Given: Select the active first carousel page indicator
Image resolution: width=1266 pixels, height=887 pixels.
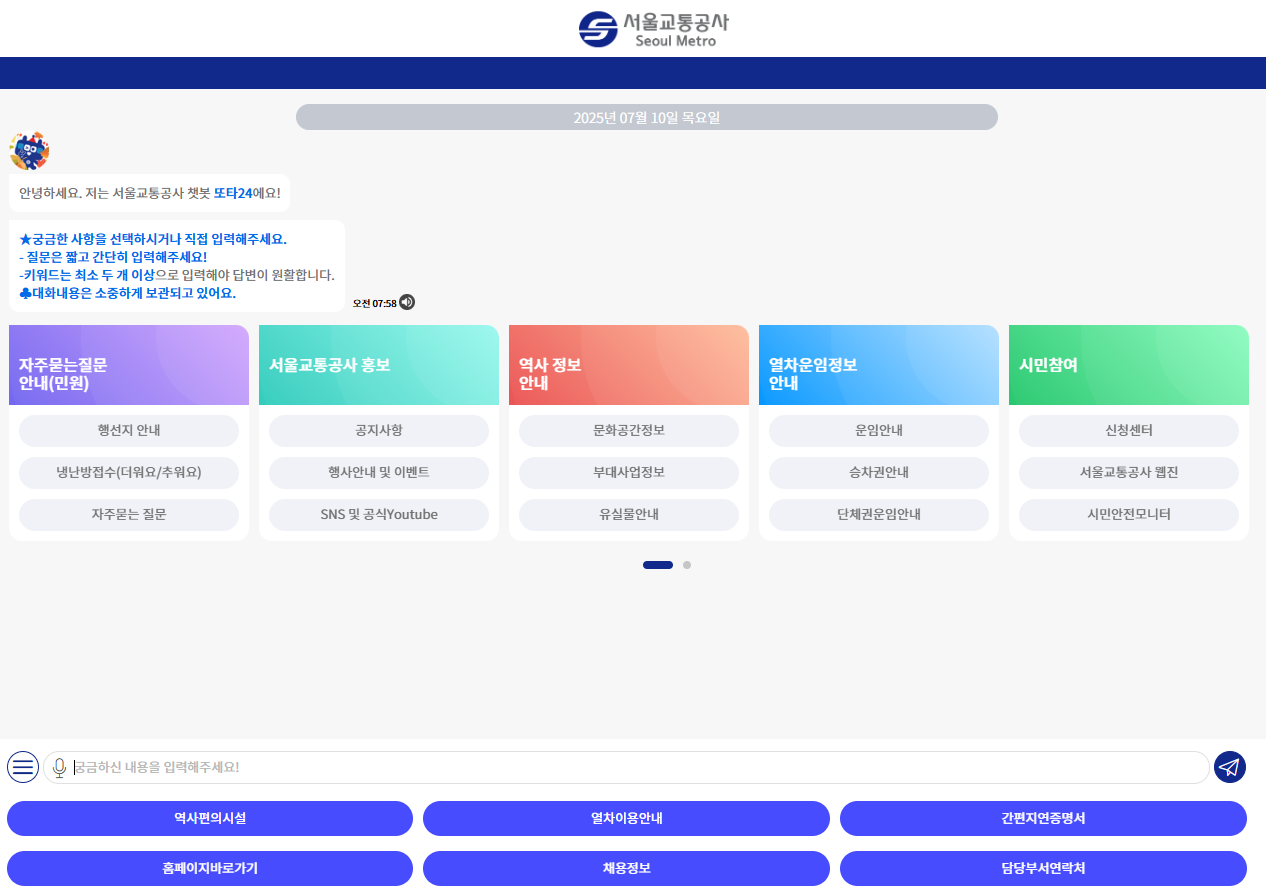Looking at the screenshot, I should click(x=658, y=565).
